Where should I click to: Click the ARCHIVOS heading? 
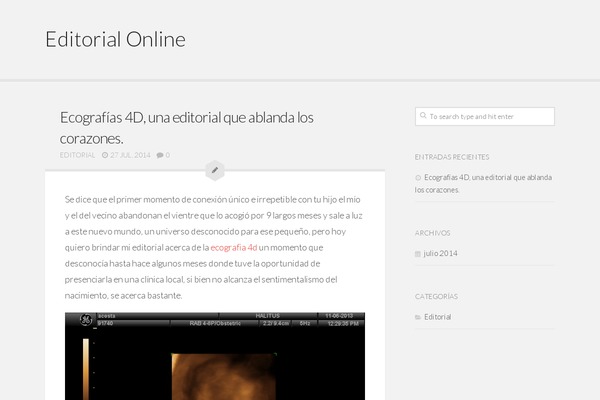click(x=432, y=233)
